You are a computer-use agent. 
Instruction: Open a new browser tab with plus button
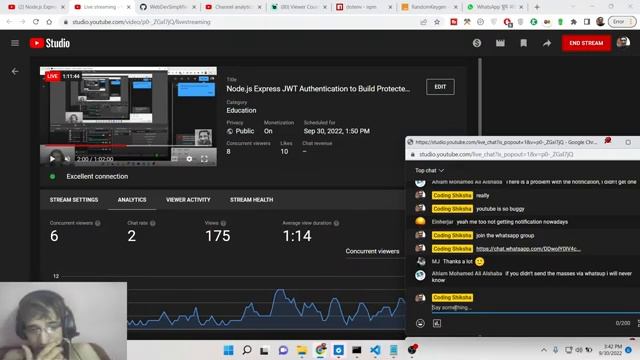537,7
